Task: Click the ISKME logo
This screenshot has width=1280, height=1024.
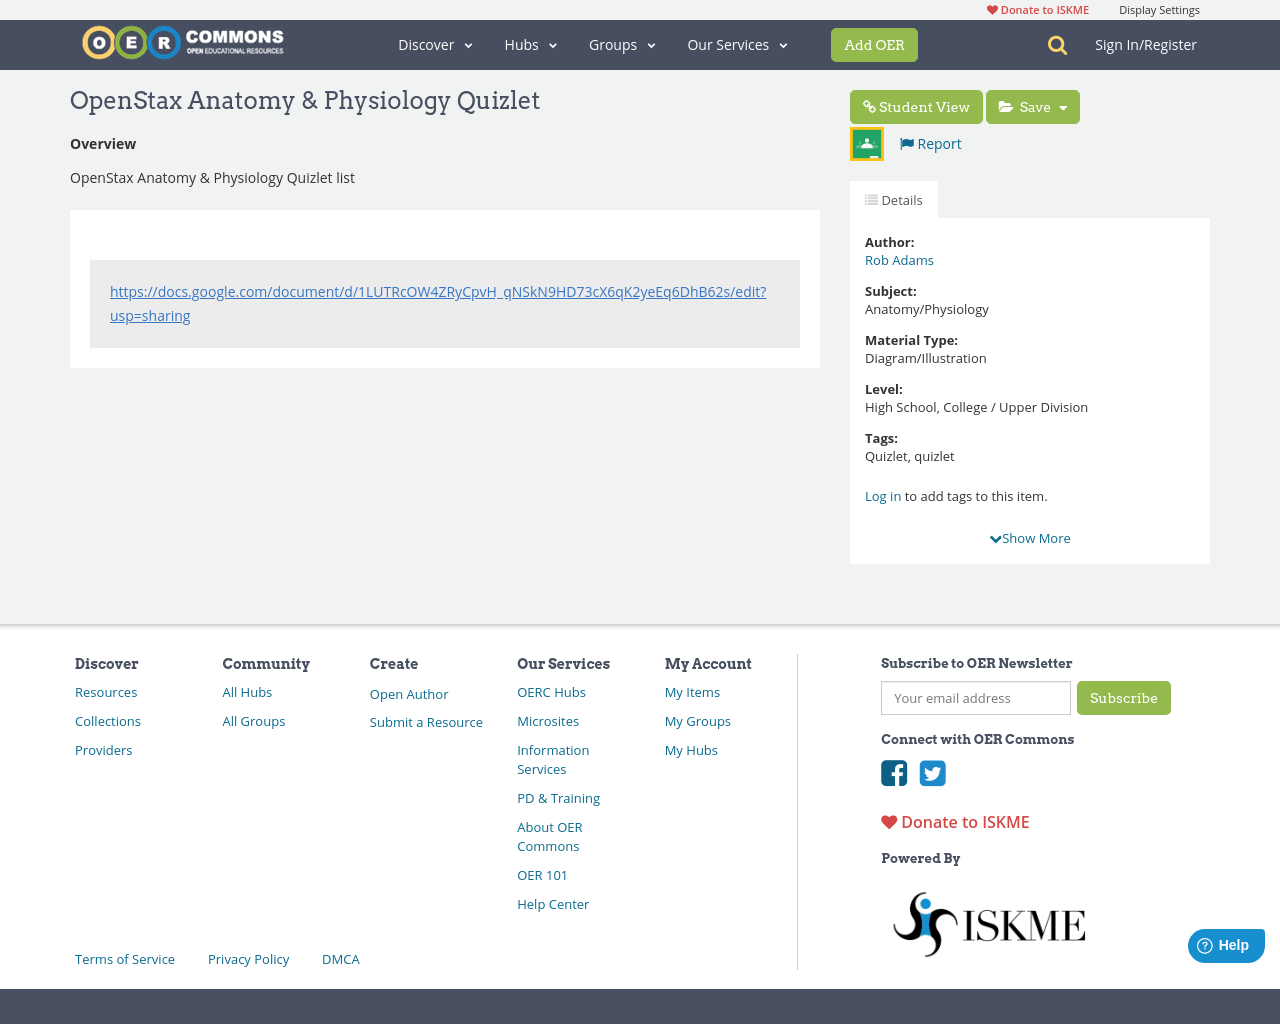Action: pyautogui.click(x=989, y=924)
